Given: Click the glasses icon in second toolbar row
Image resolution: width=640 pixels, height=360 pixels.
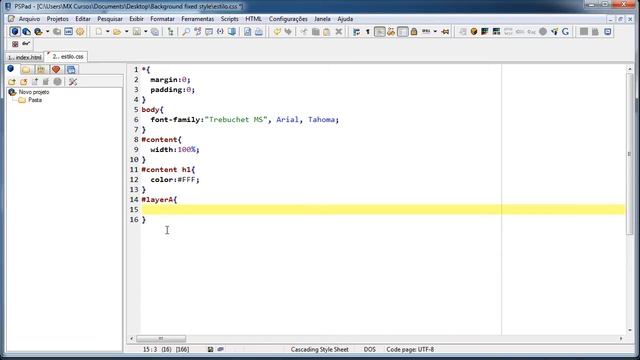Looking at the screenshot, I should [26, 44].
